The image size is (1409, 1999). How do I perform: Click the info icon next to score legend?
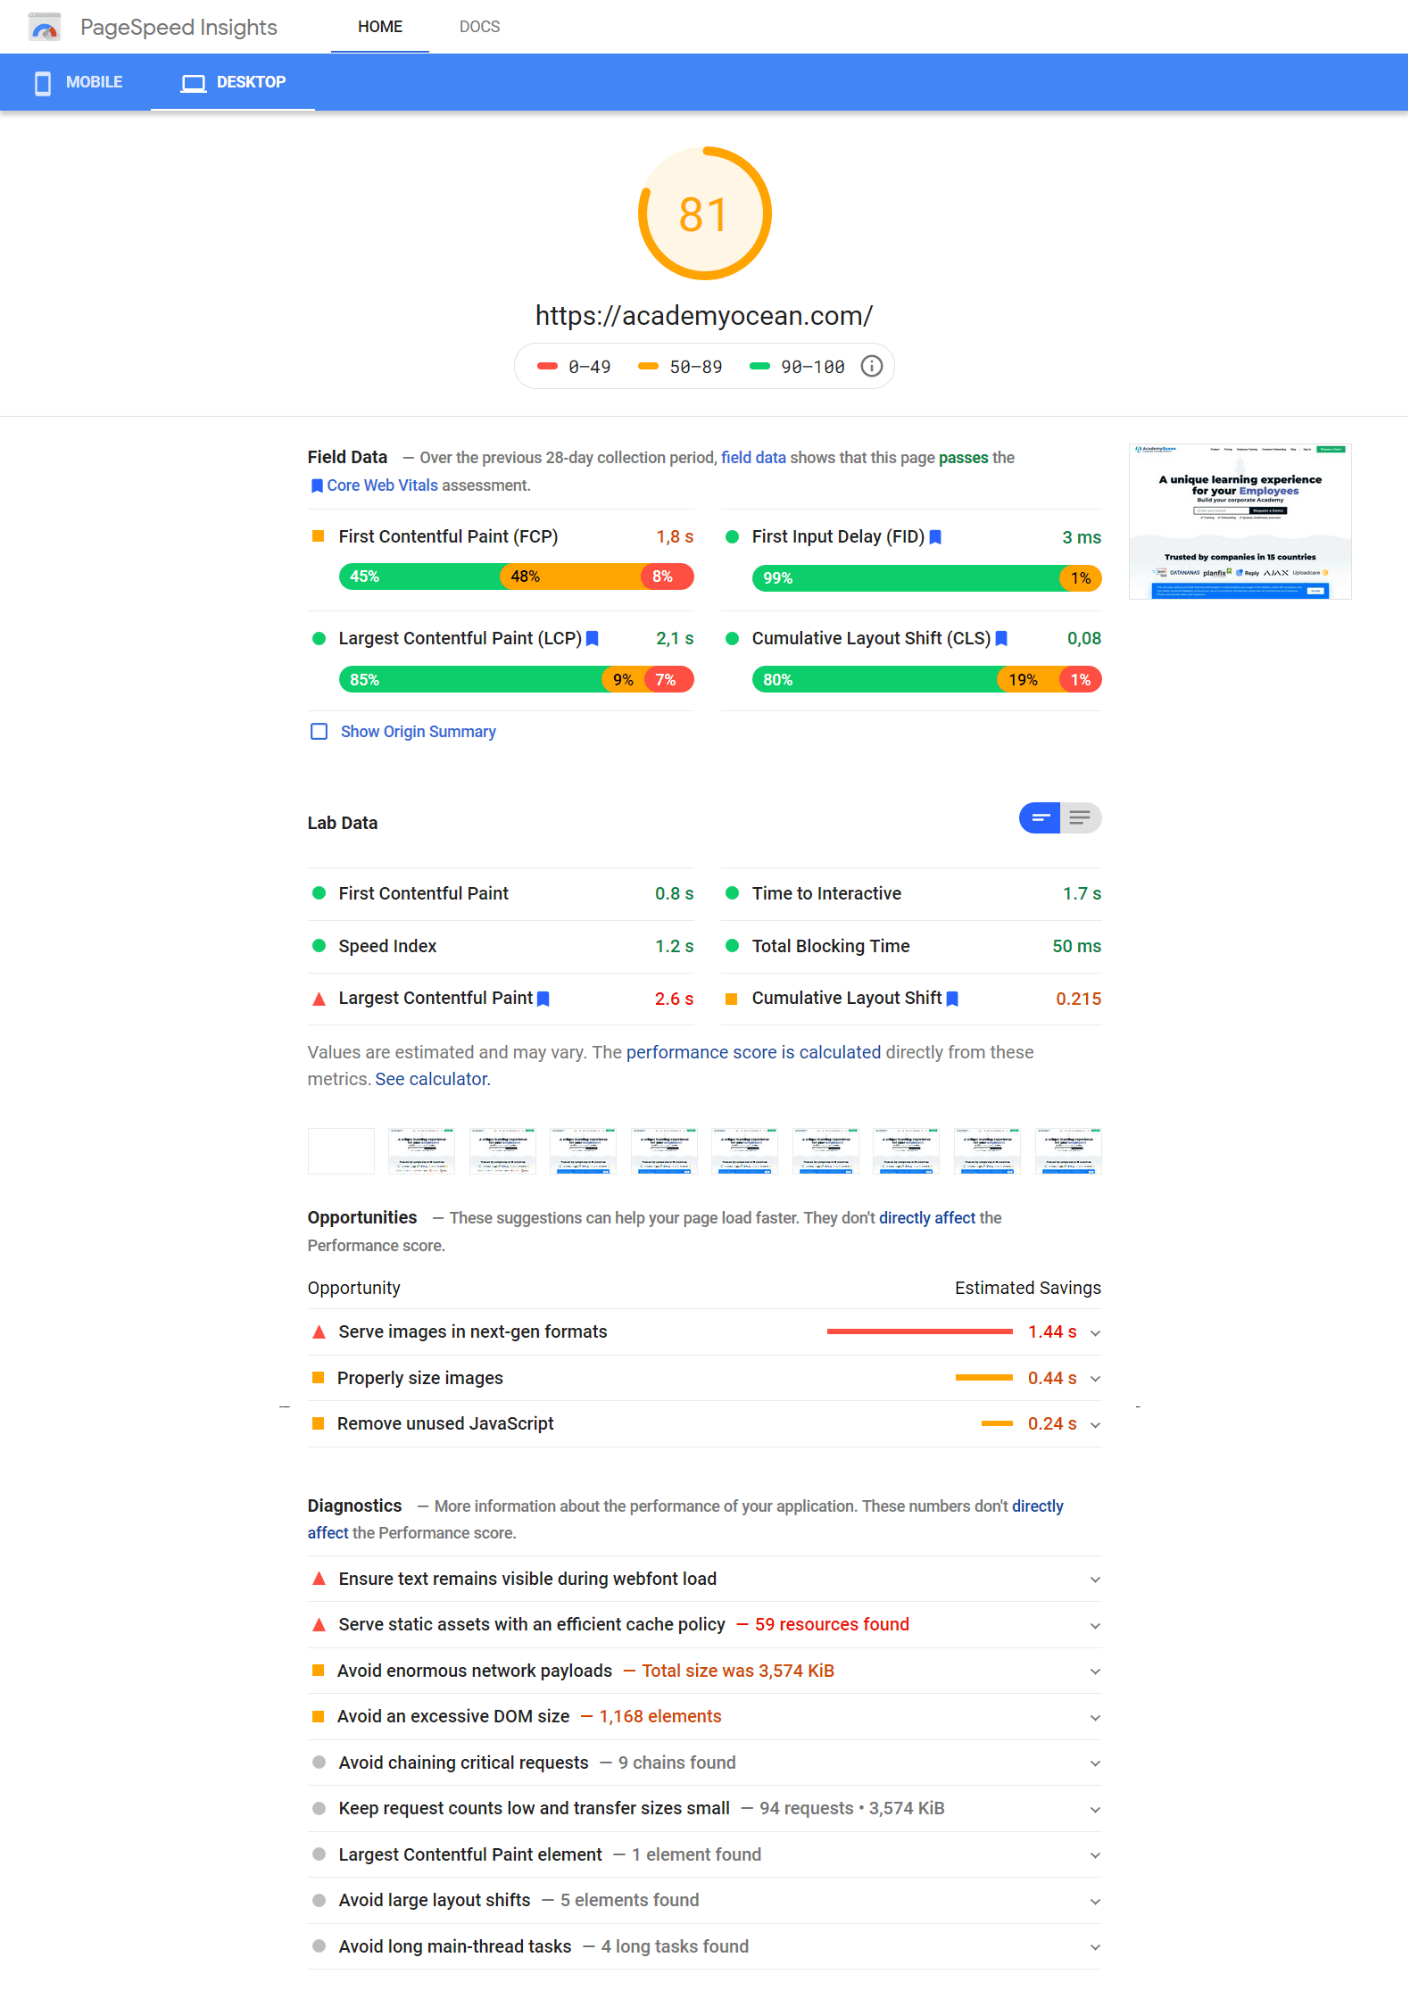click(872, 366)
